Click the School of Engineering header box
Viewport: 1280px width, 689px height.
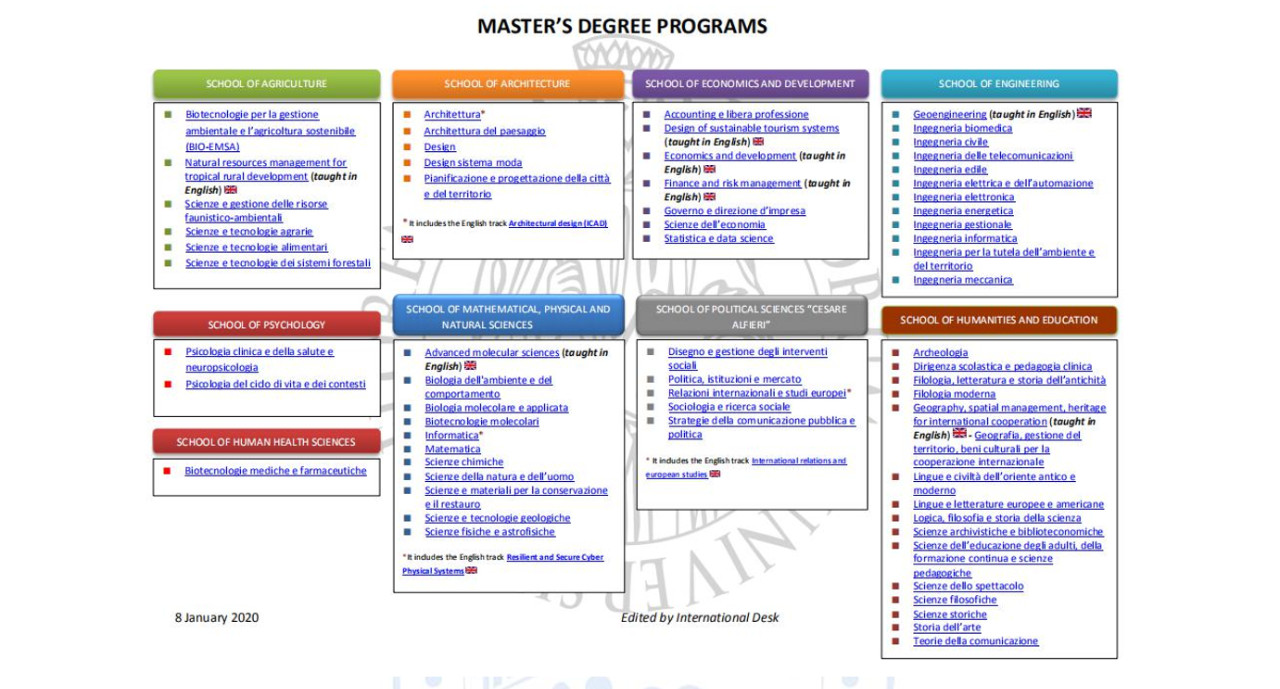[998, 84]
